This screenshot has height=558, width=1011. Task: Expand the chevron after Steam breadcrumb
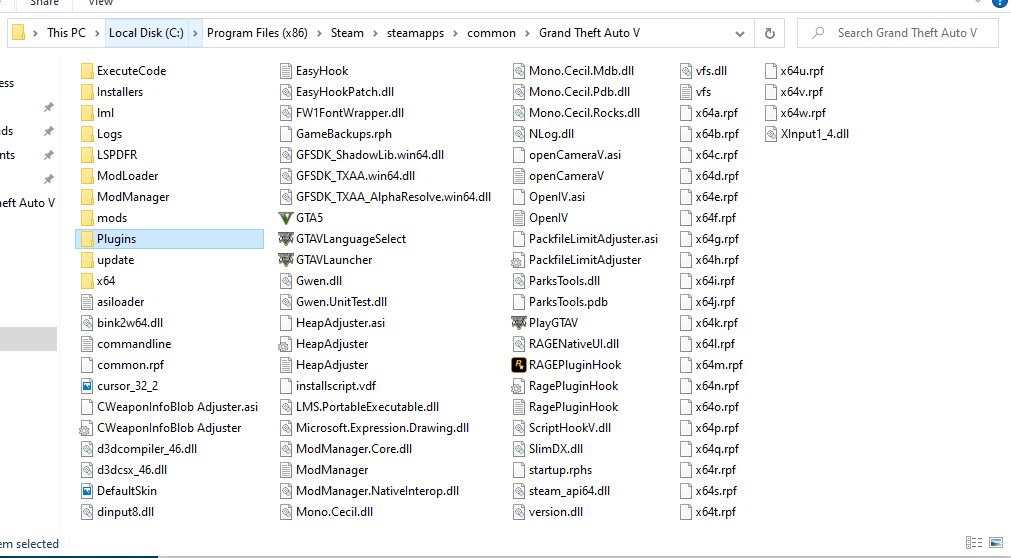pyautogui.click(x=375, y=33)
